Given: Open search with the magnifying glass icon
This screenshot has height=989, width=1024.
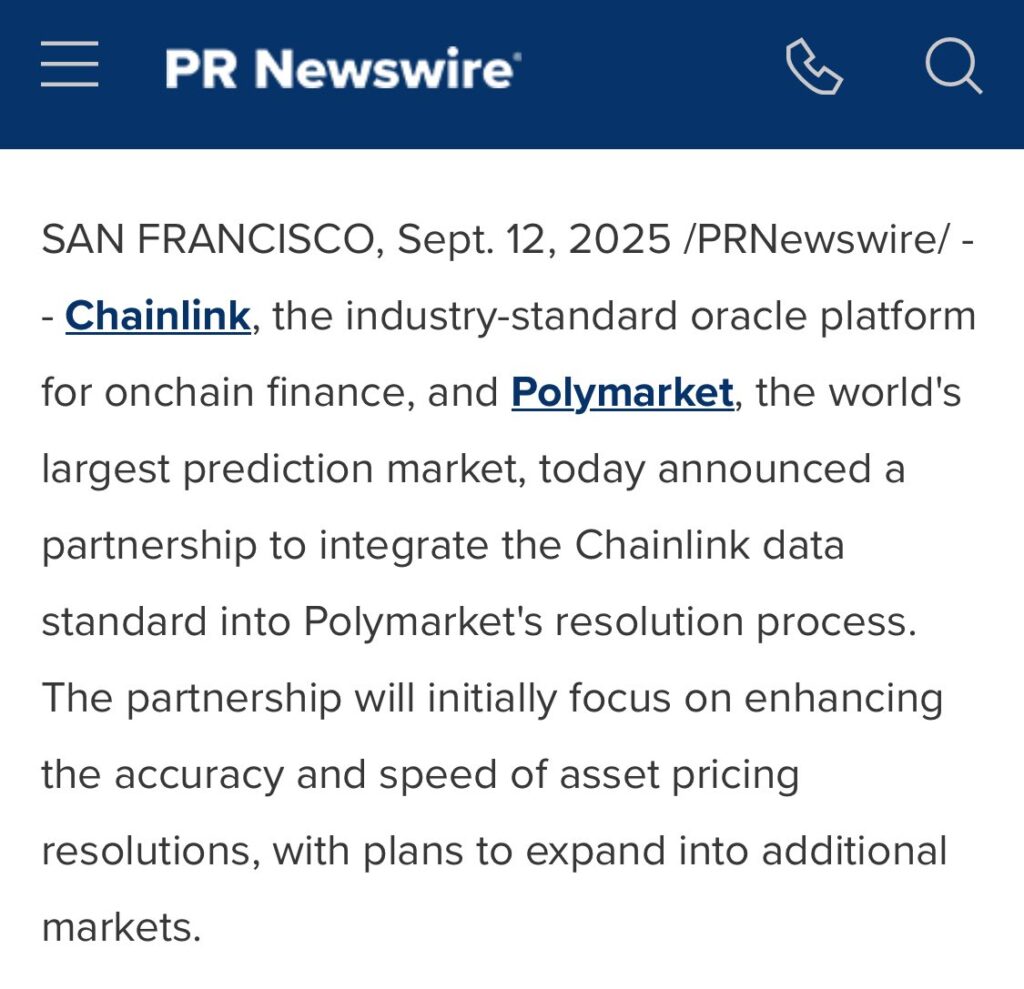Looking at the screenshot, I should (954, 66).
